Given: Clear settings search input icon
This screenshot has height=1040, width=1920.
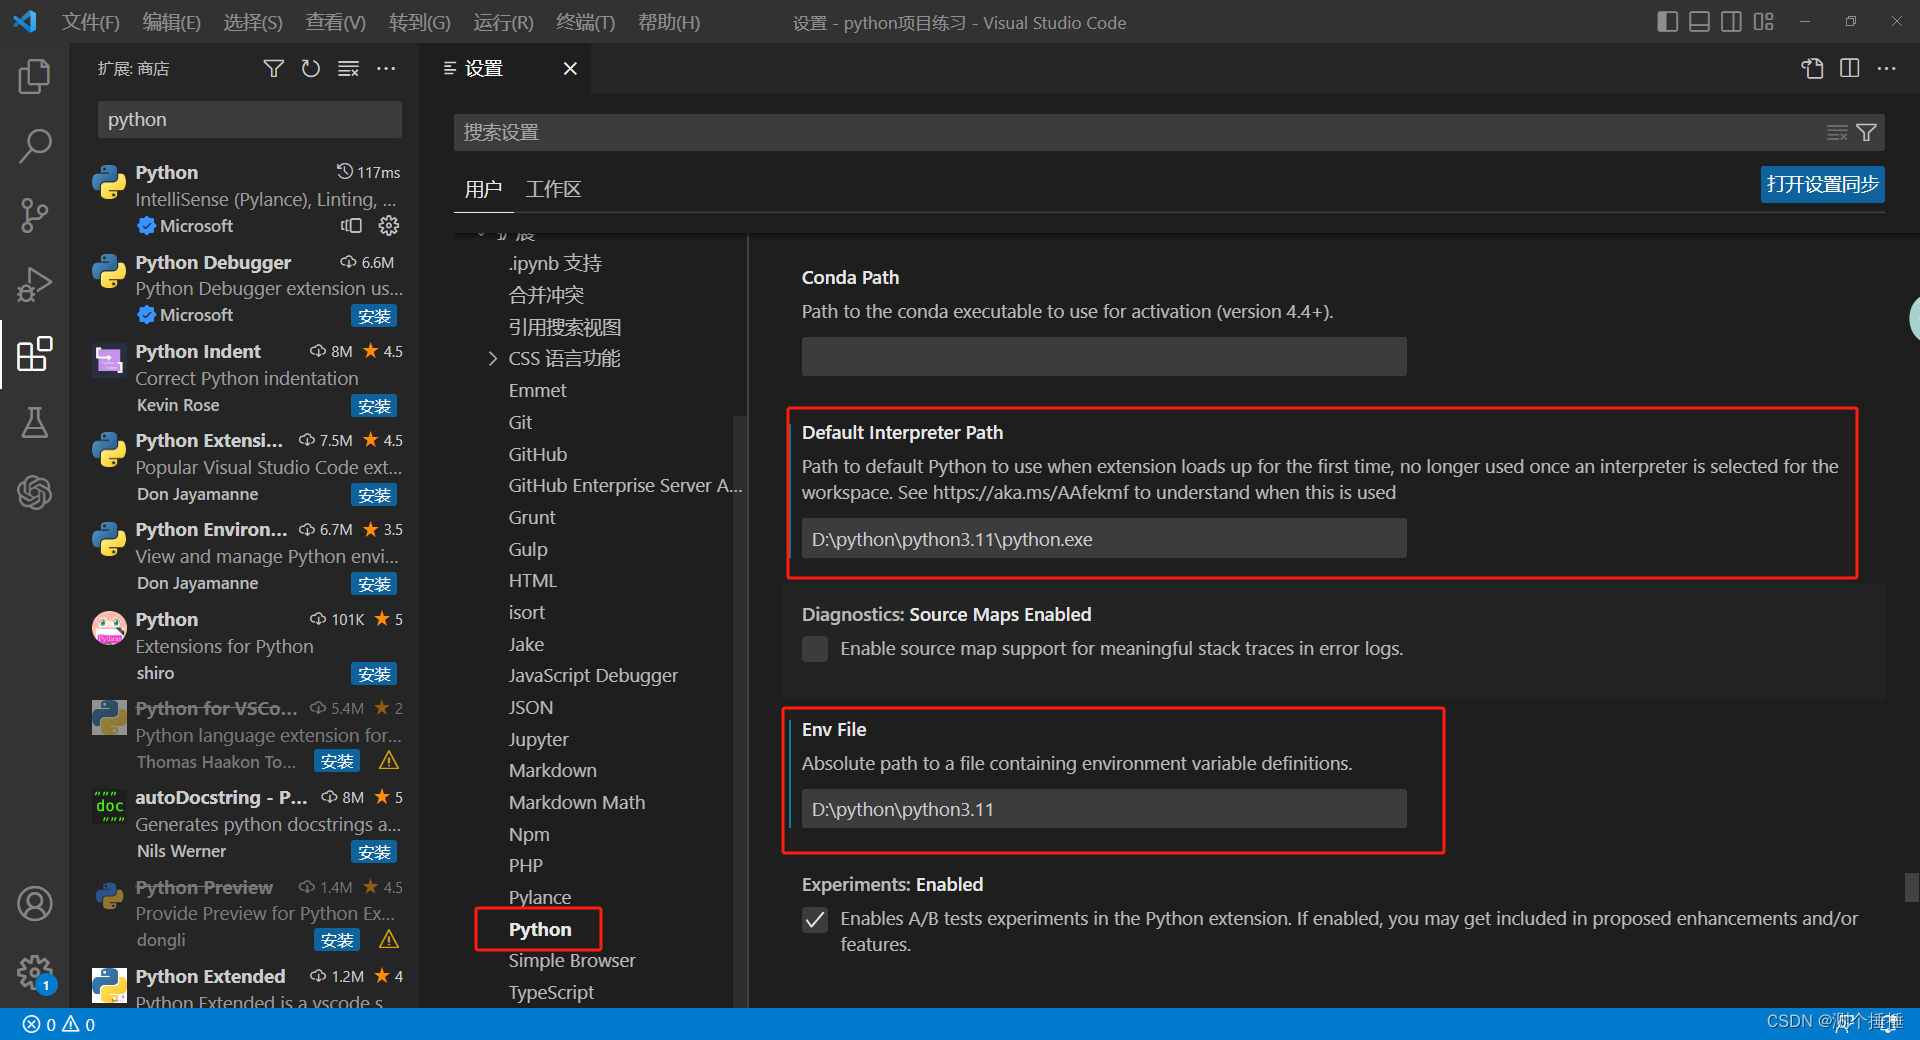Looking at the screenshot, I should [1837, 132].
